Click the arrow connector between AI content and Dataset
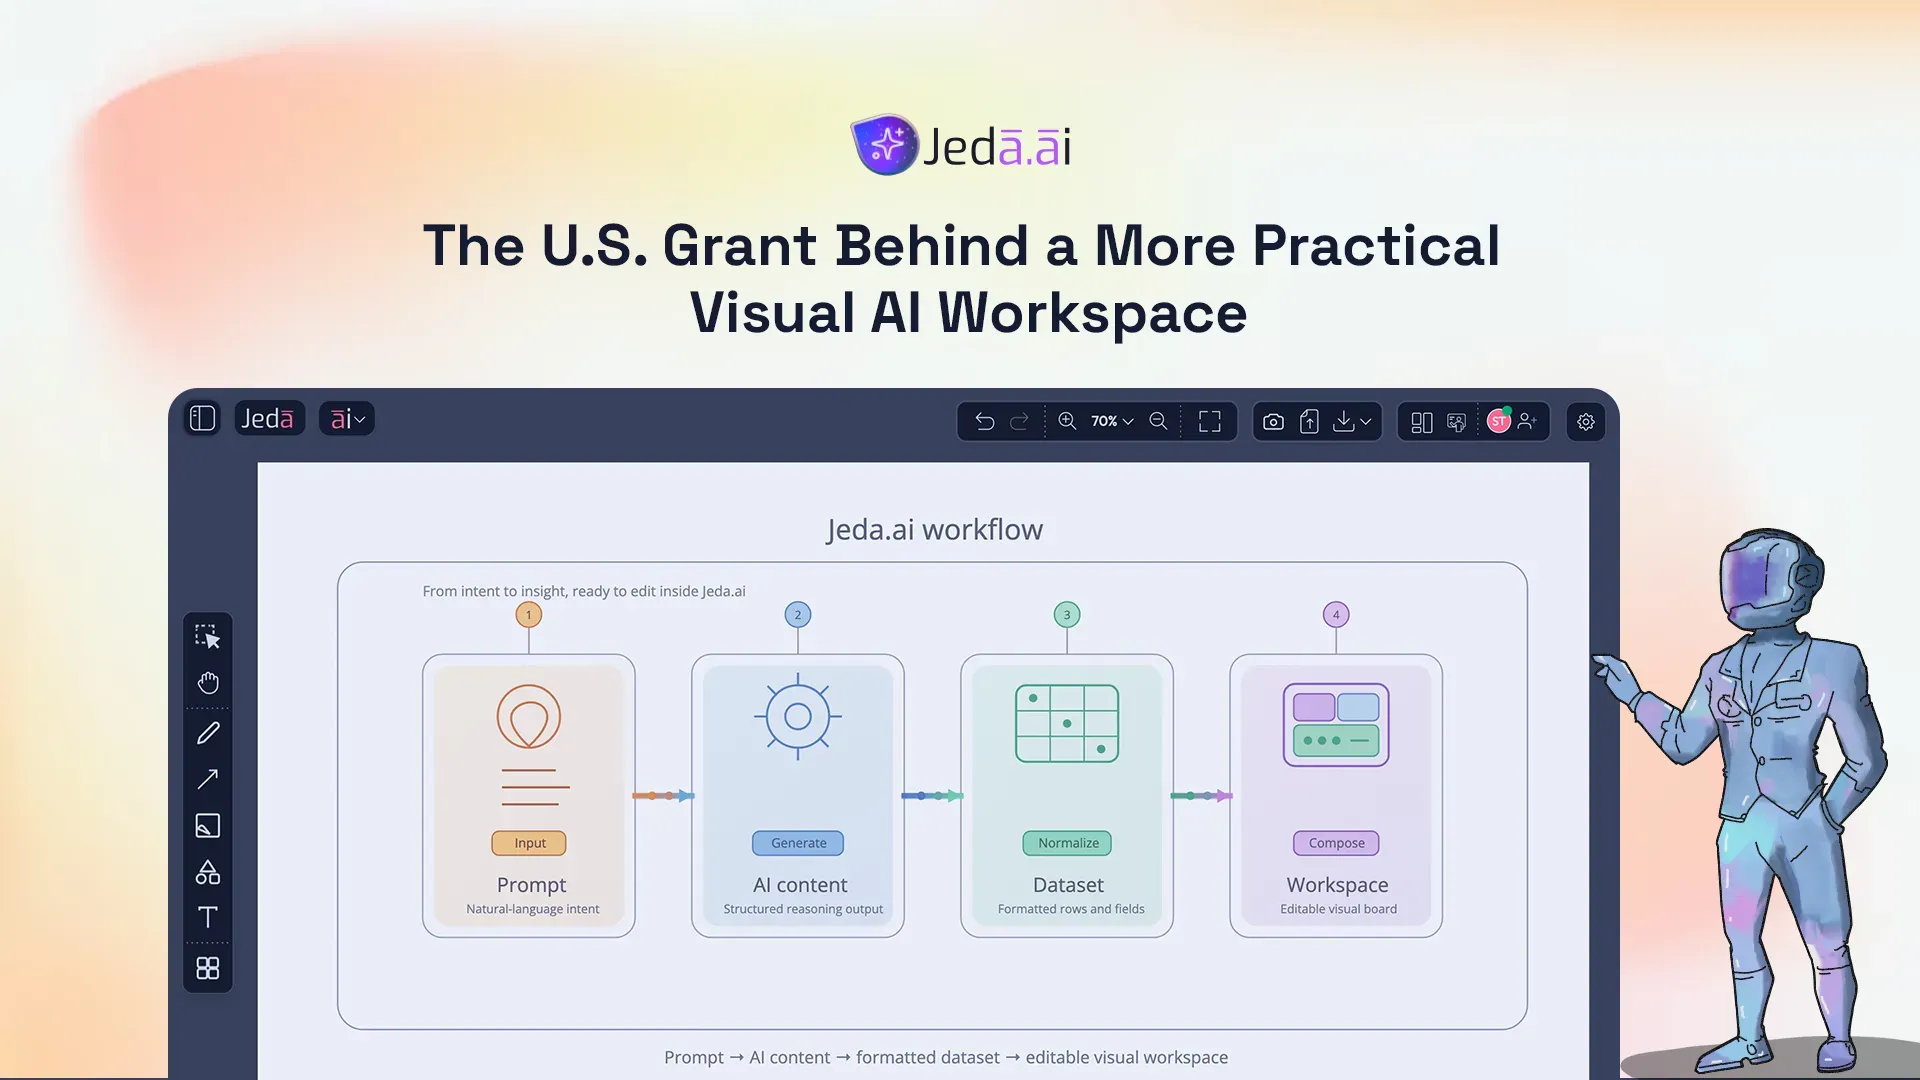1920x1080 pixels. (x=932, y=796)
